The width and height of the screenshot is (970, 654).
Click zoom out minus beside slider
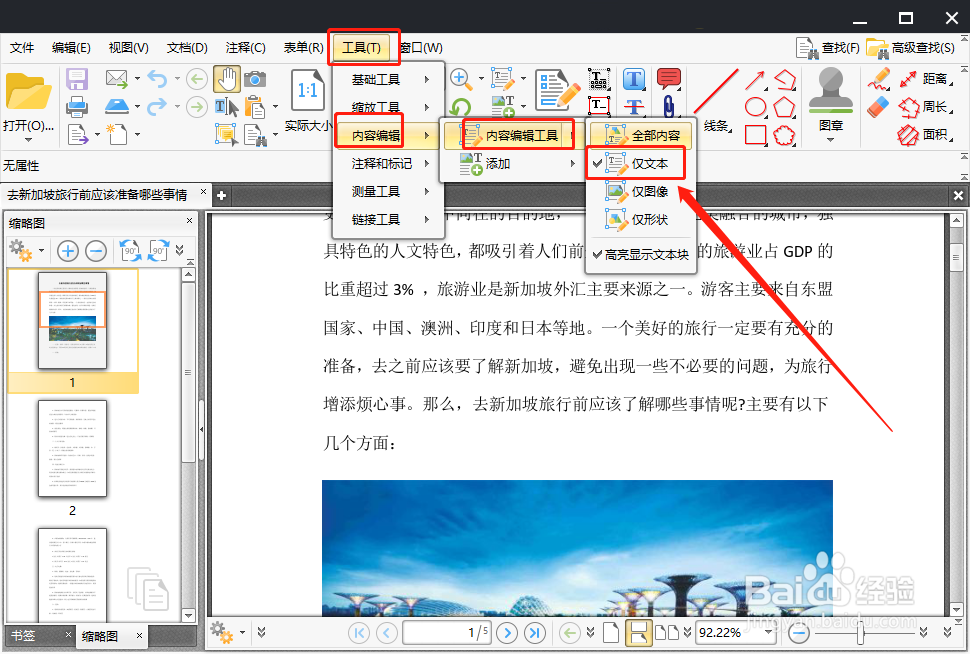coord(799,632)
